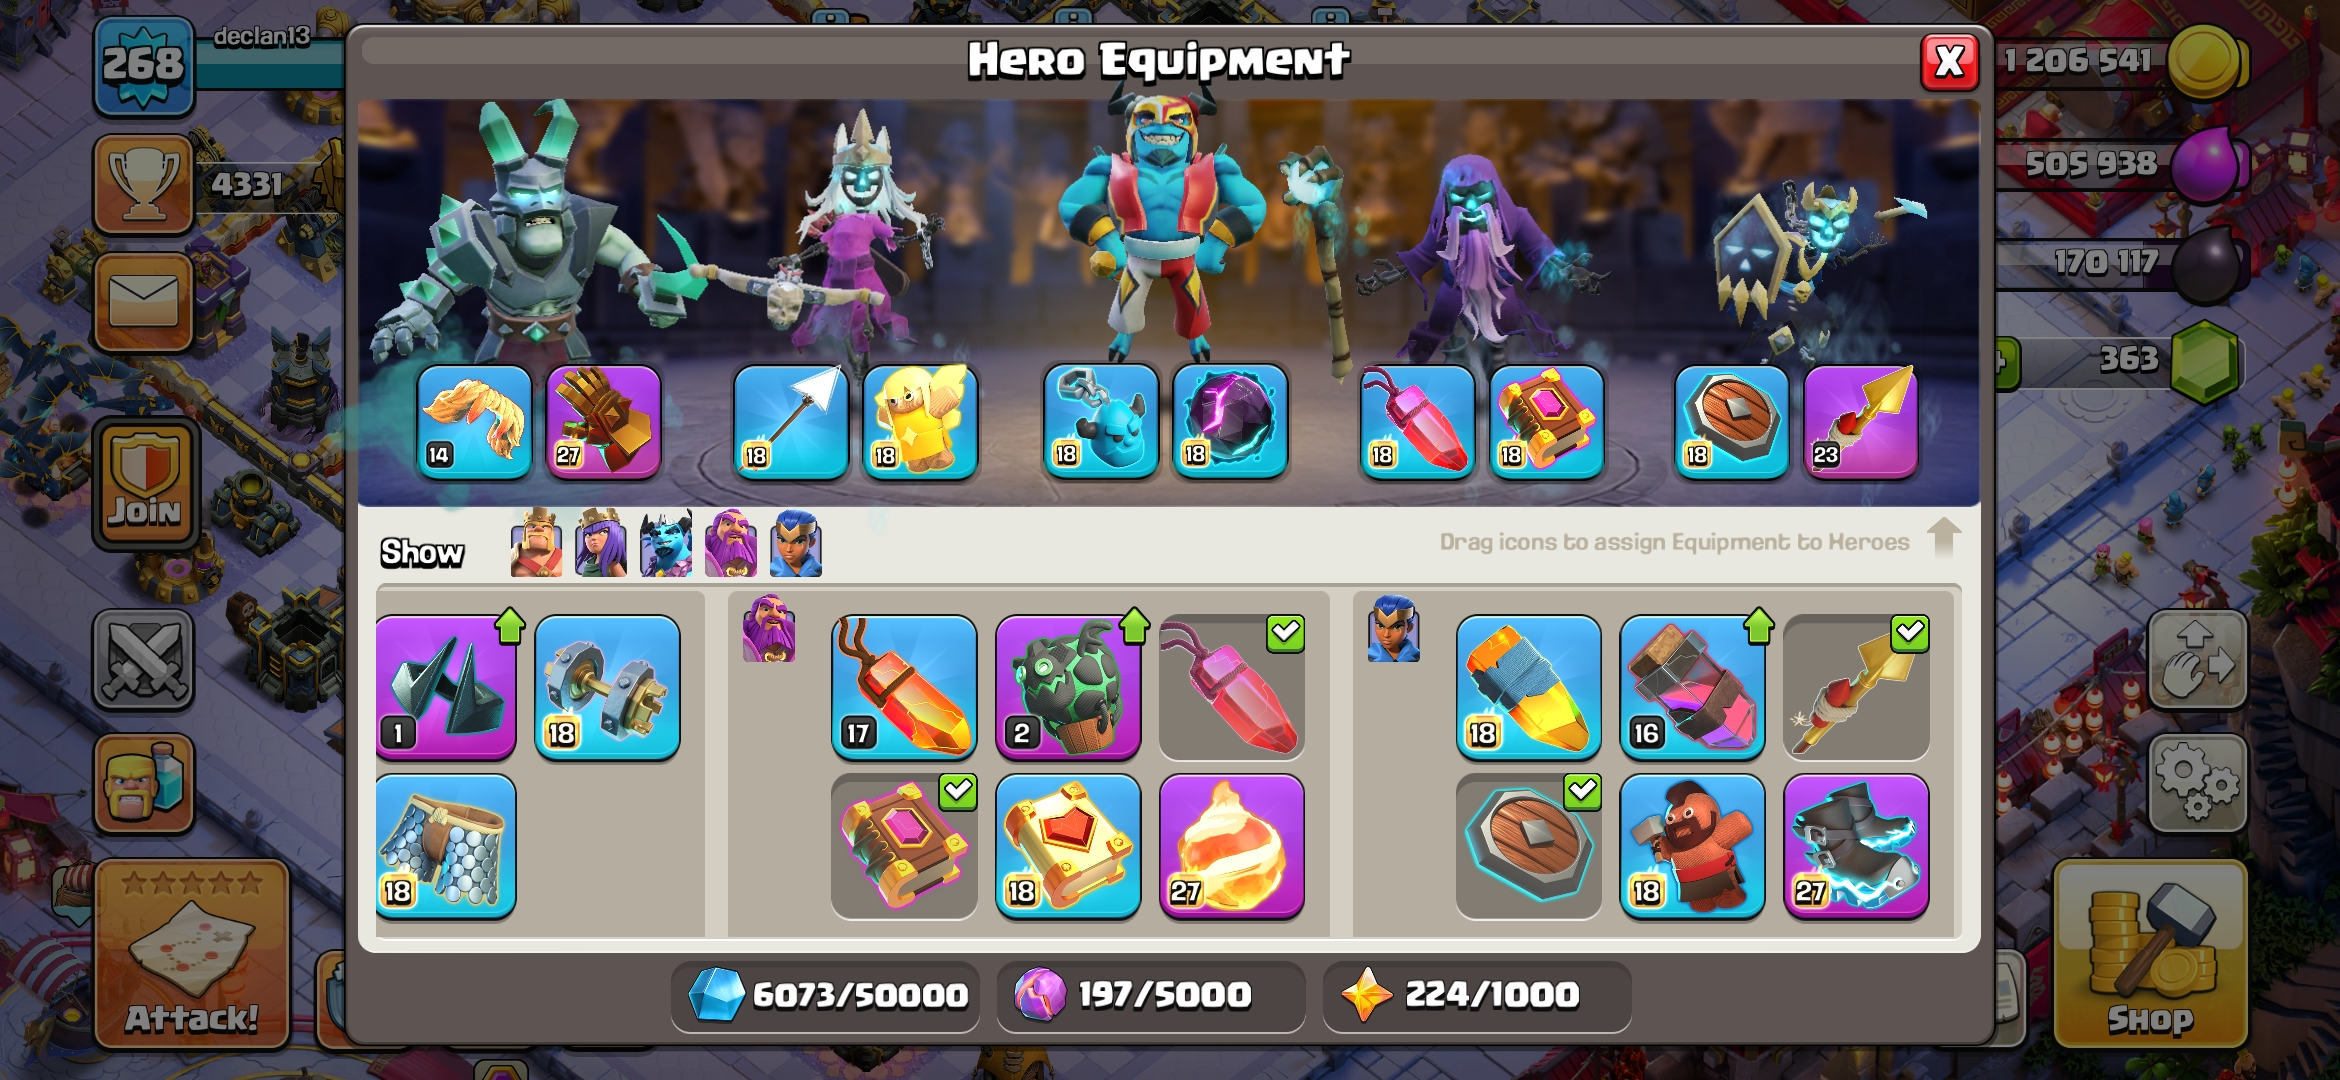Click the Giant Arrow equipment icon
Viewport: 2340px width, 1080px height.
pos(790,422)
